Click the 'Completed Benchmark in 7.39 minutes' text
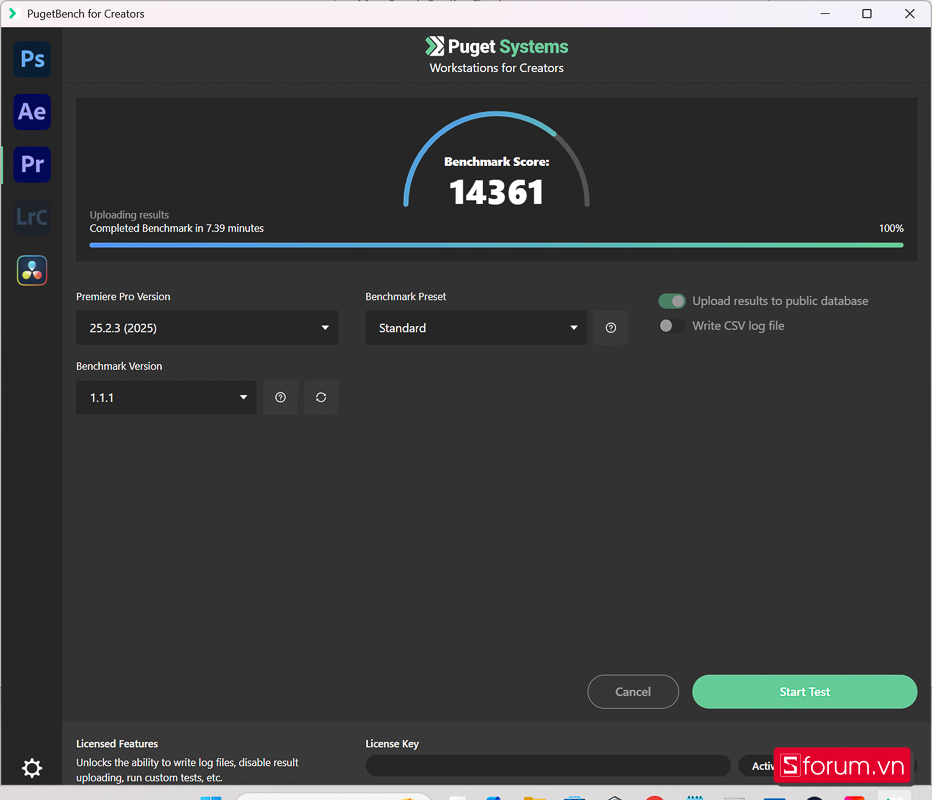The image size is (932, 800). pos(177,228)
